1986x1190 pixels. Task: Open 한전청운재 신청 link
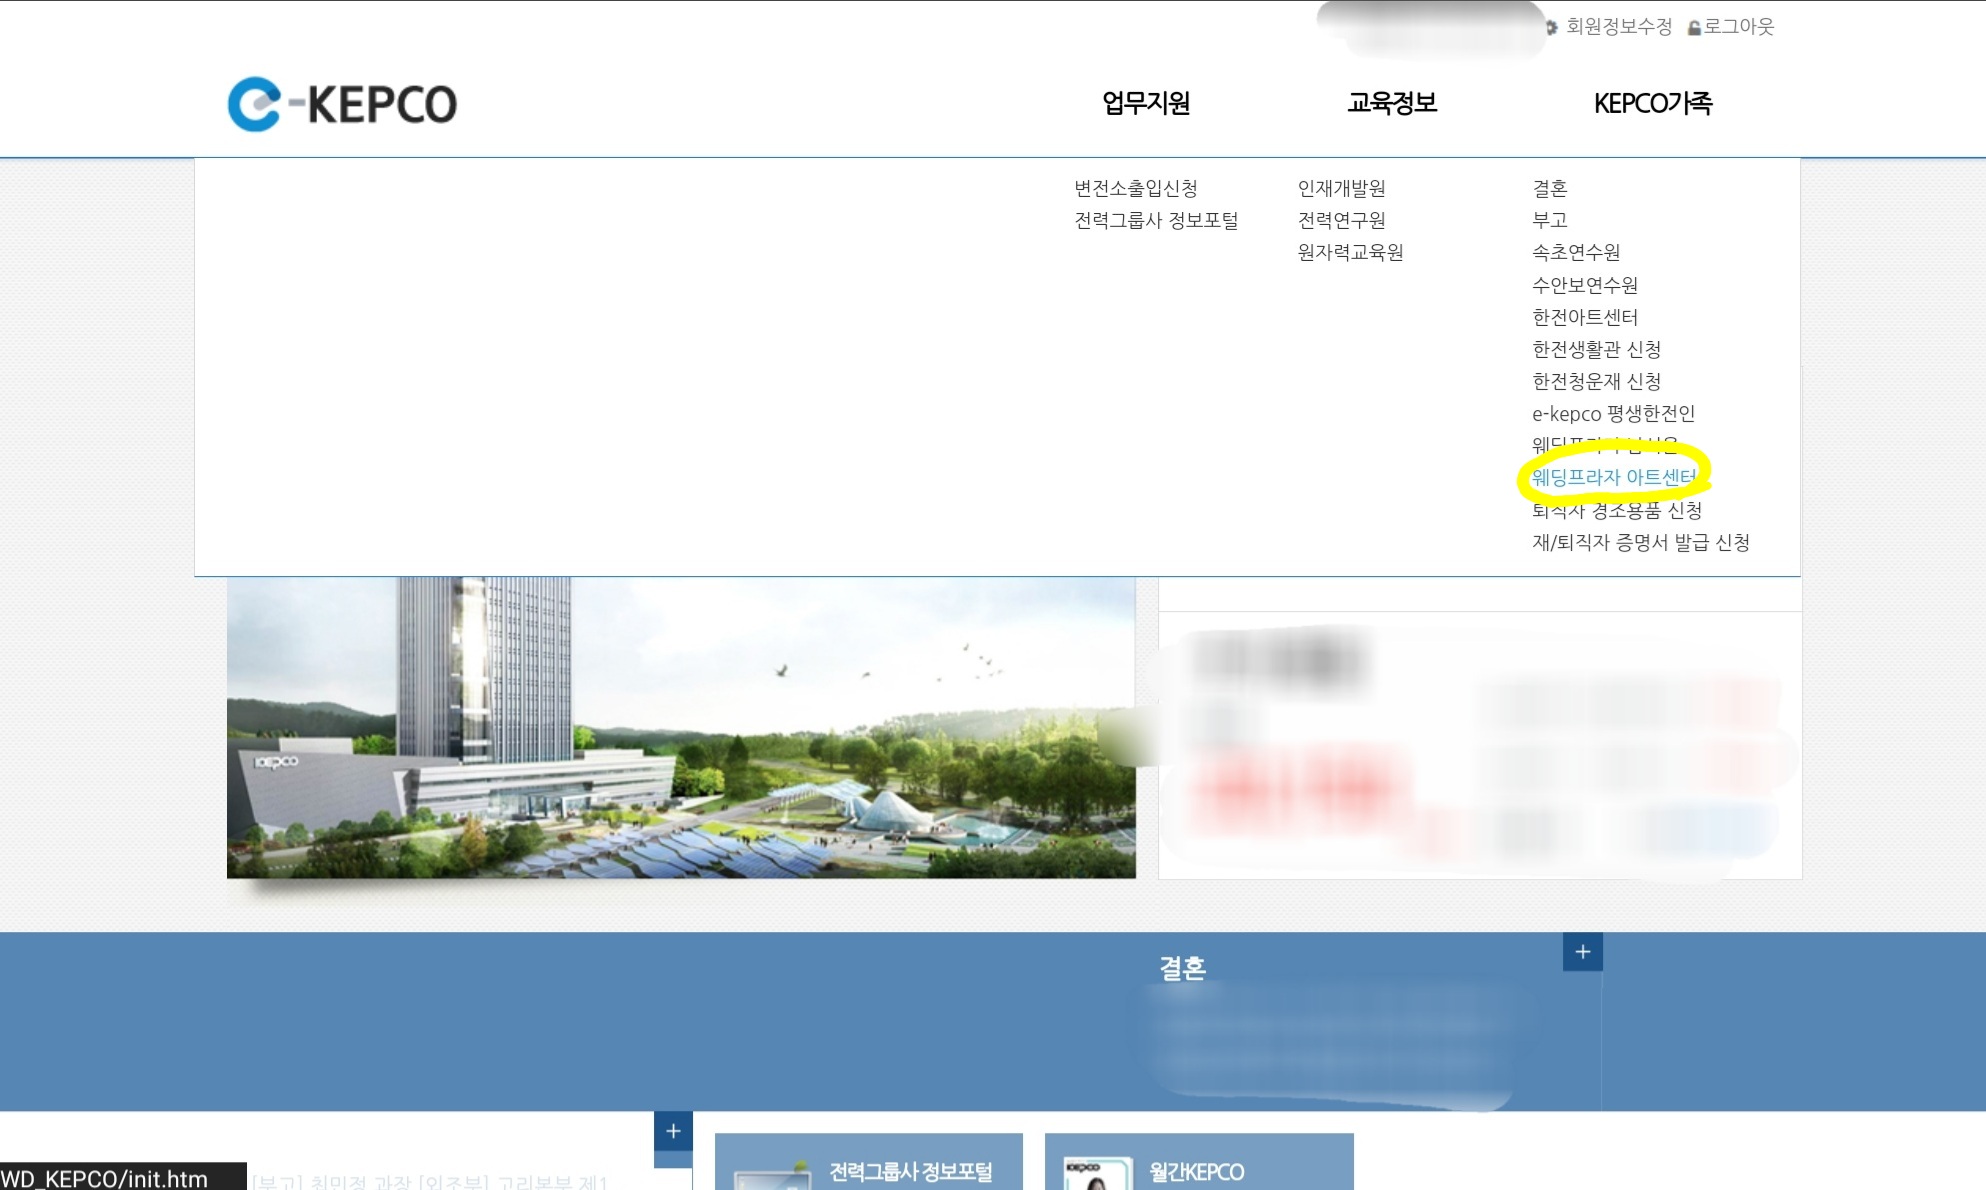point(1597,381)
